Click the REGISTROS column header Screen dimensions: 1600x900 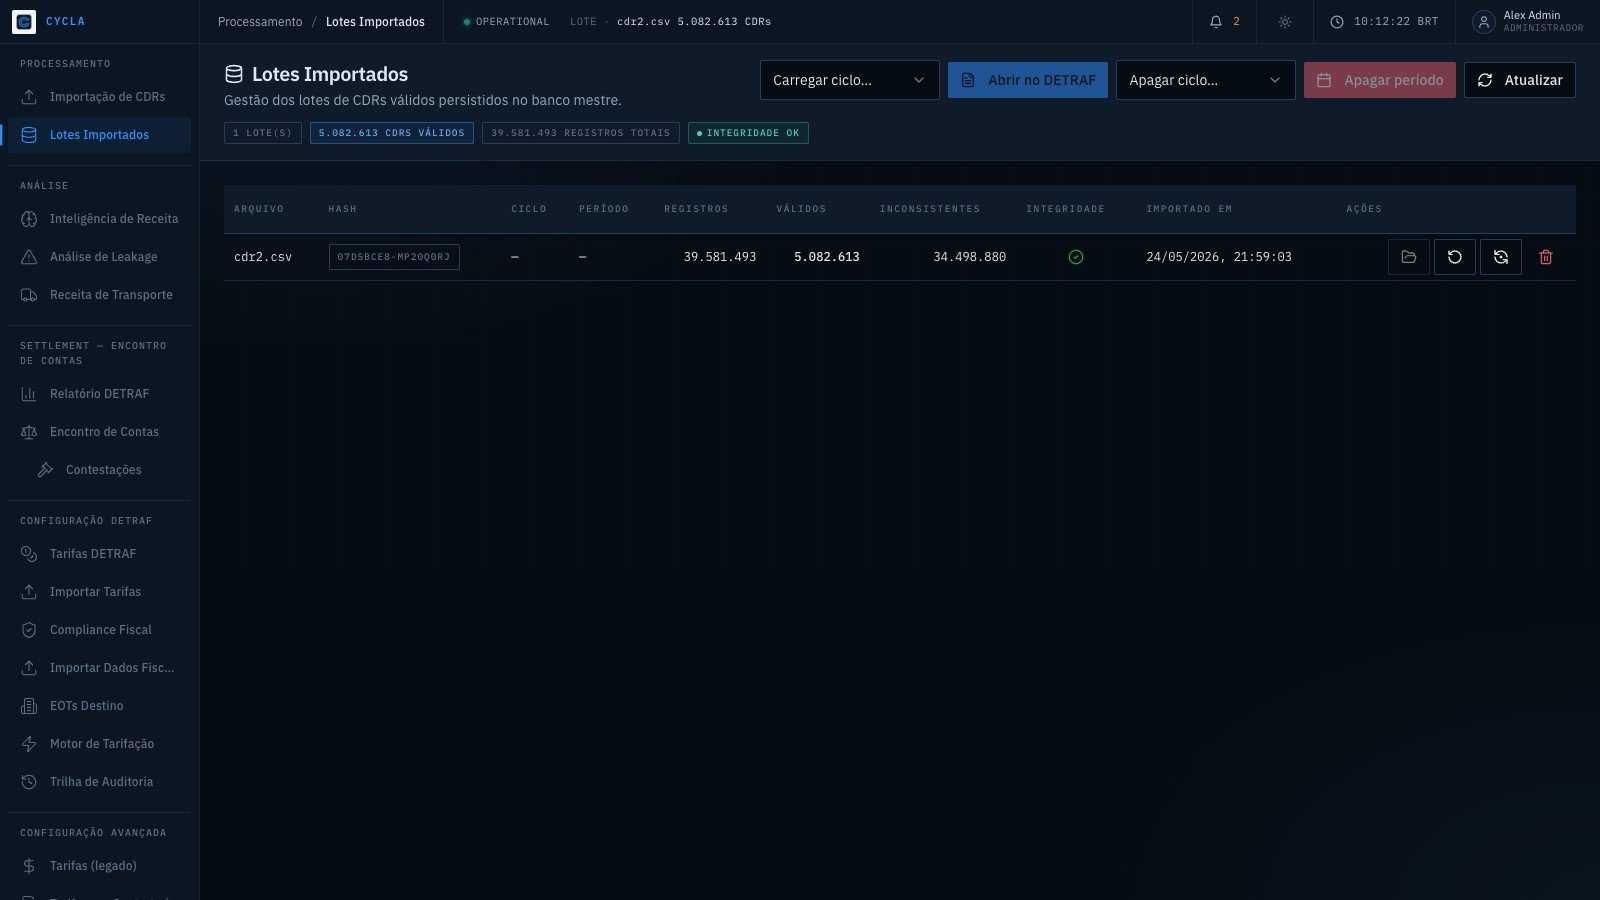(x=697, y=209)
